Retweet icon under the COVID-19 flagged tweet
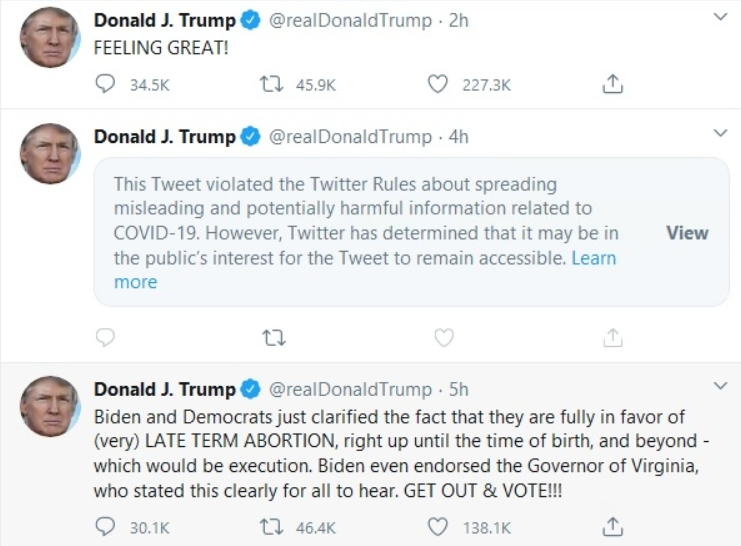Screen dimensions: 741x546 272,337
